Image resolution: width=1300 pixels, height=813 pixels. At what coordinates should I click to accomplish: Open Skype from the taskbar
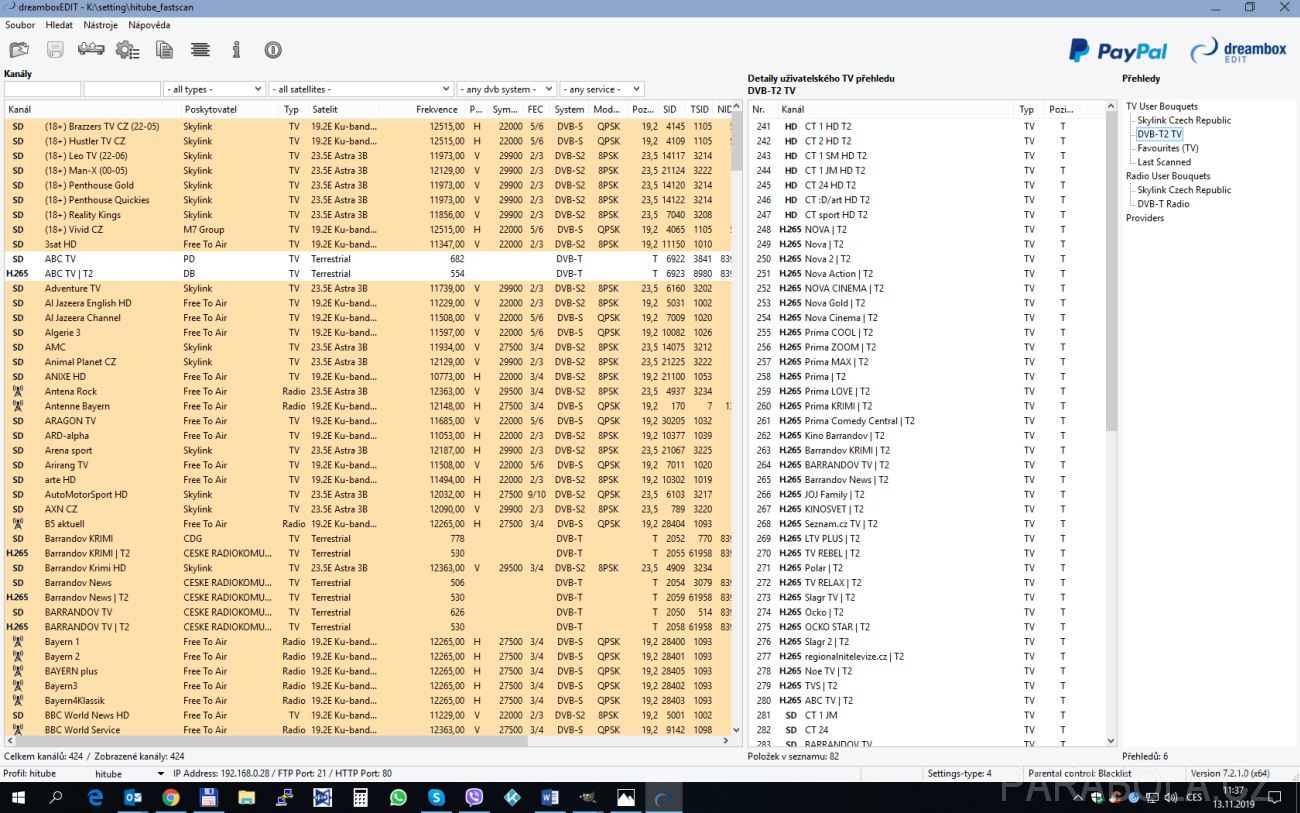(436, 798)
